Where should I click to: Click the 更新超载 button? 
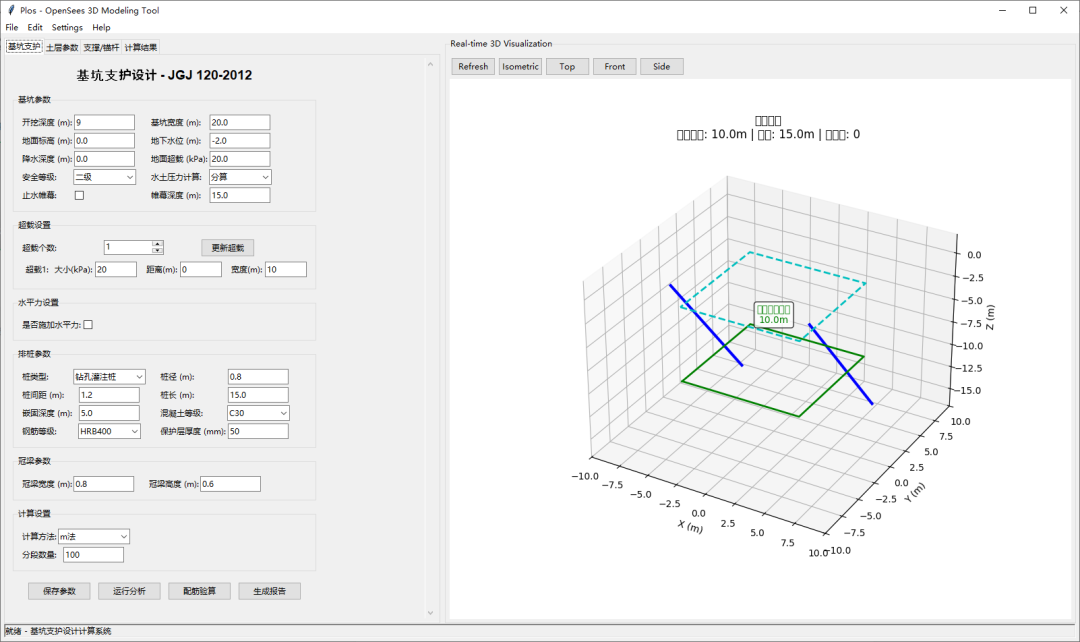(x=228, y=248)
